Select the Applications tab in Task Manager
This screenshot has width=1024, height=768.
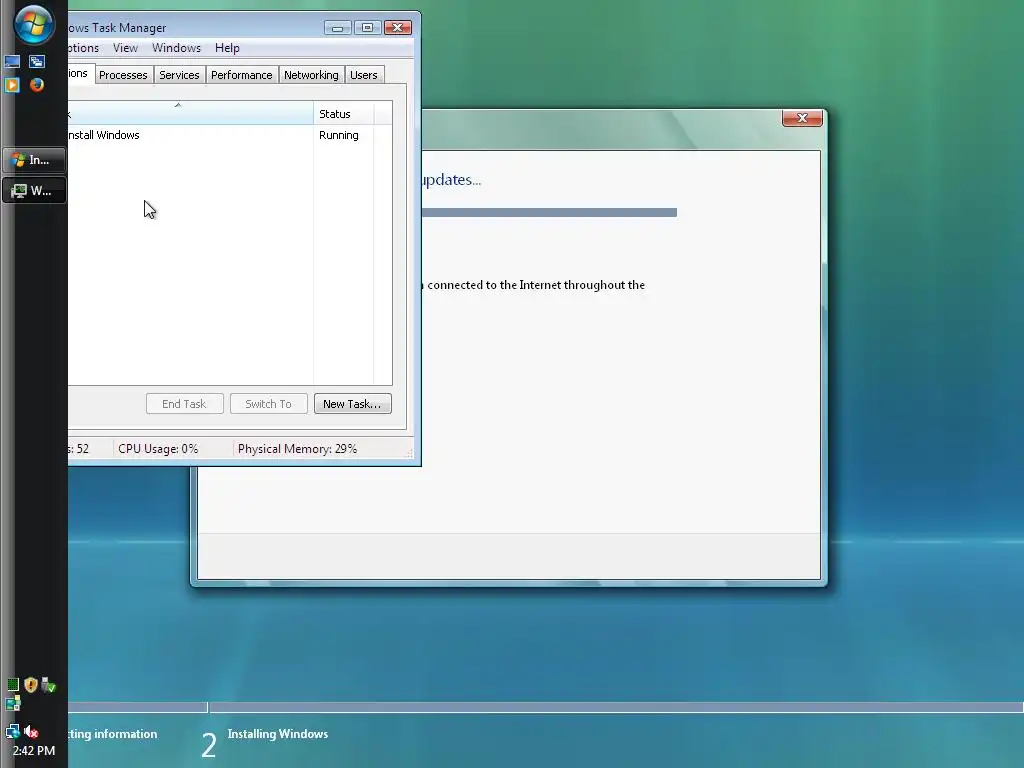pyautogui.click(x=81, y=73)
